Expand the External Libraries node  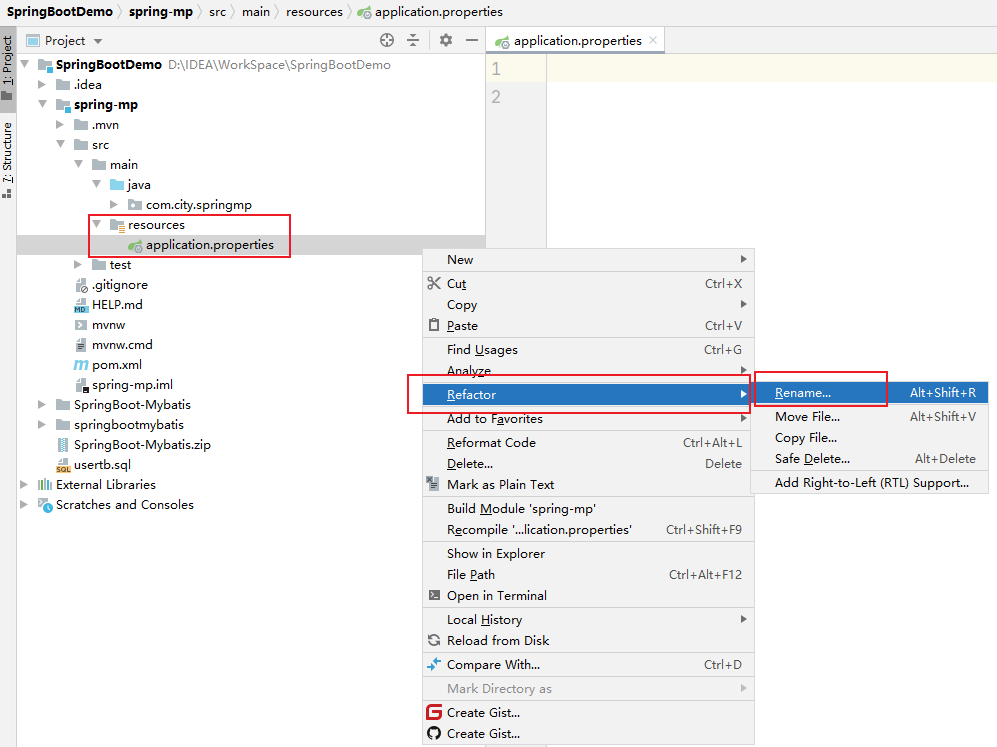point(24,484)
